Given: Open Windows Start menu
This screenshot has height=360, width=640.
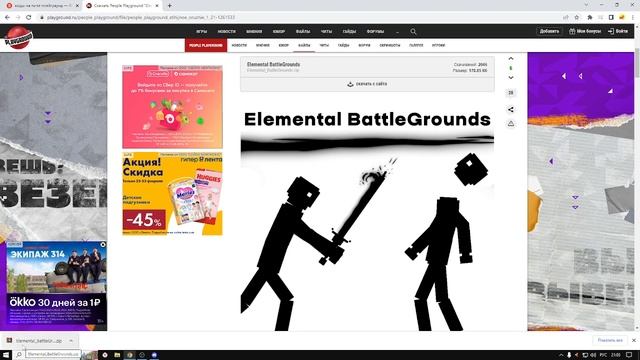Looking at the screenshot, I should click(x=6, y=355).
